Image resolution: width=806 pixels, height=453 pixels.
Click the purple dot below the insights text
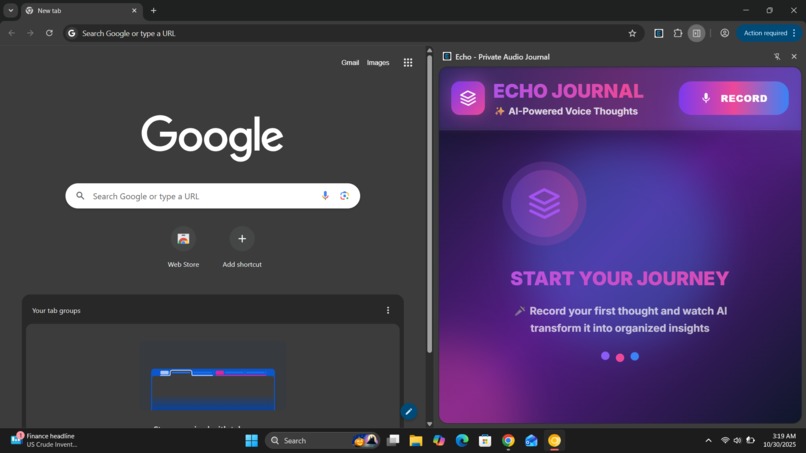605,356
